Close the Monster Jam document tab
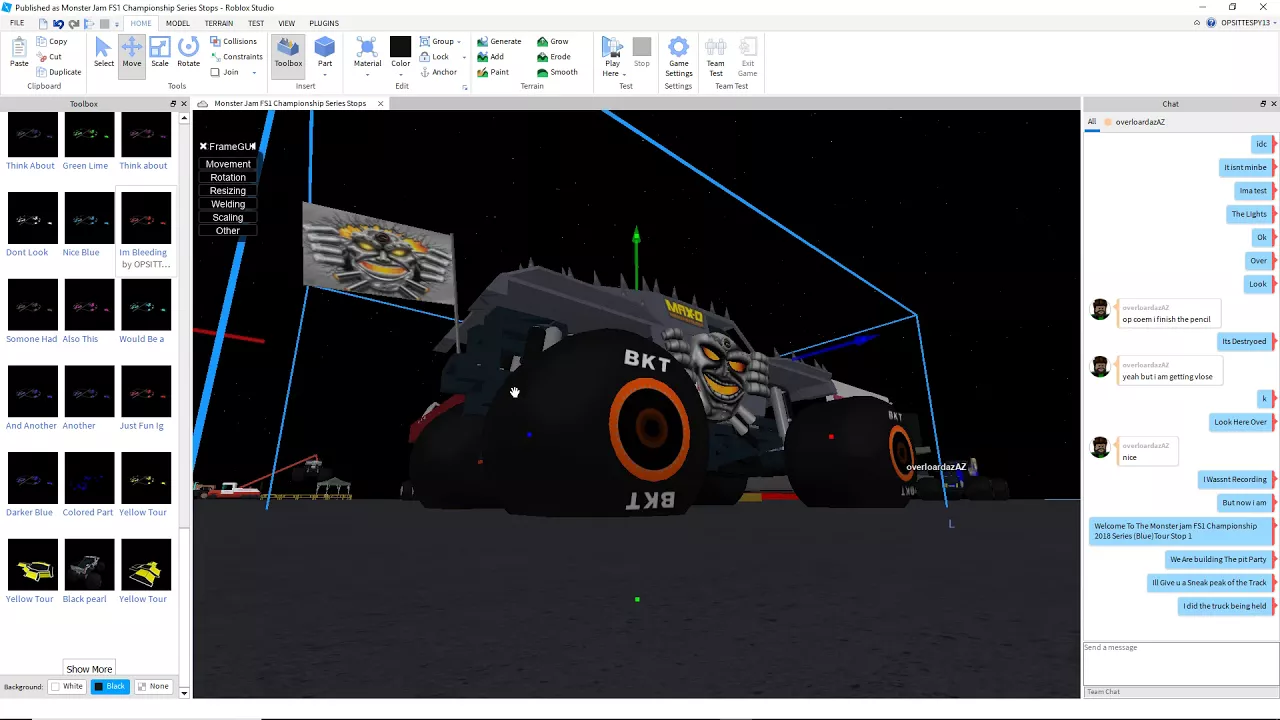Image resolution: width=1280 pixels, height=720 pixels. tap(380, 103)
